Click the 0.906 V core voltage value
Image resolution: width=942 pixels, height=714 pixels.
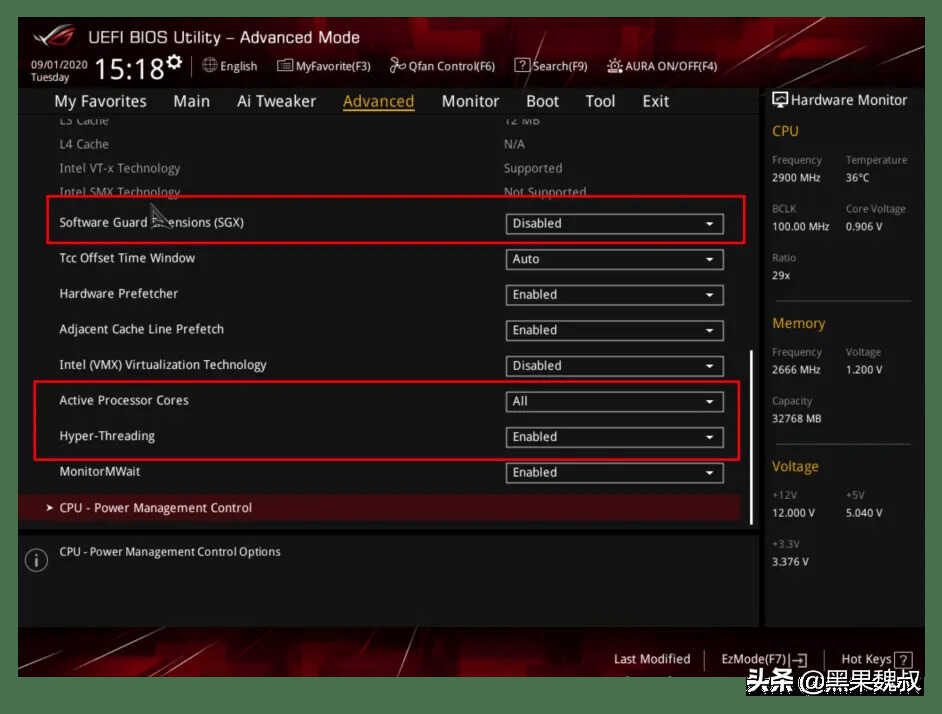[864, 227]
